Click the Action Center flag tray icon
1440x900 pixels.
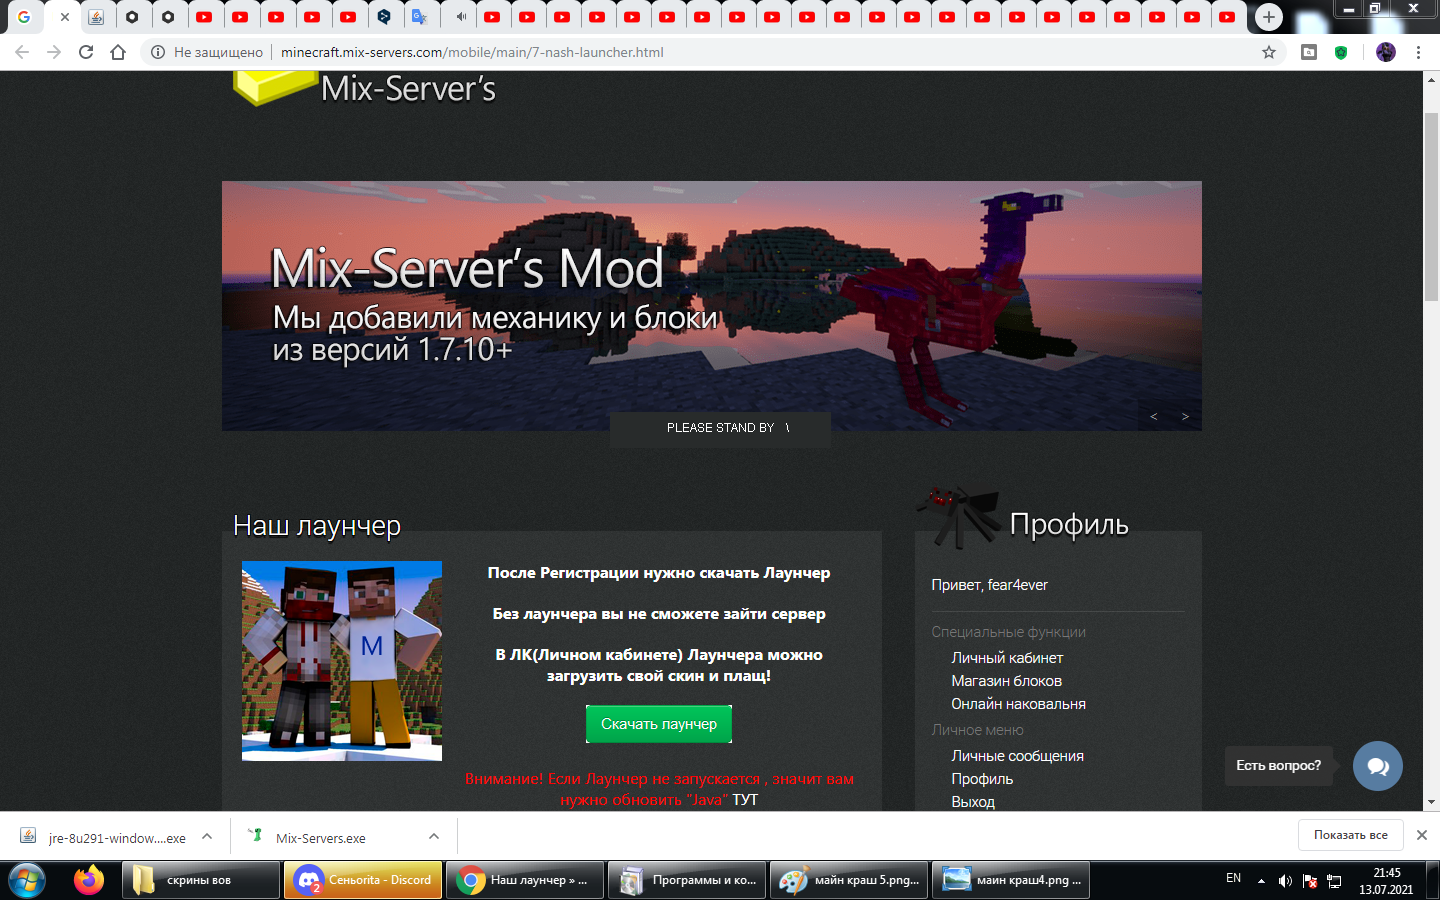coord(1310,881)
